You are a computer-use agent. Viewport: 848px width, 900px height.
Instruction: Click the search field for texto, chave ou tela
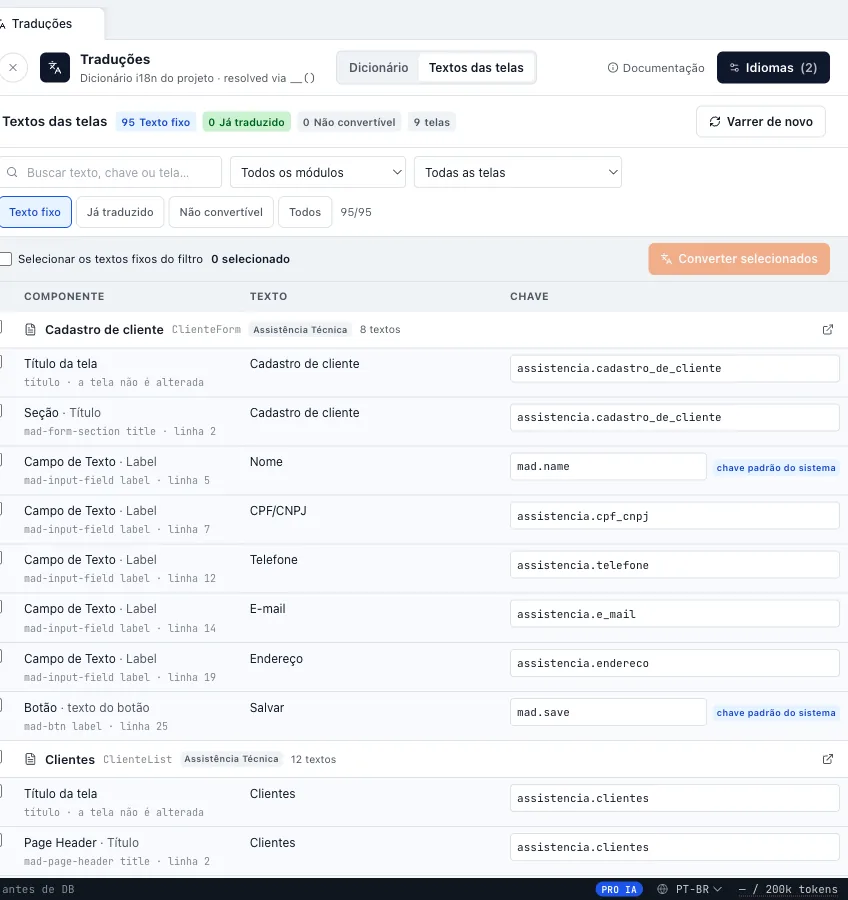(110, 172)
